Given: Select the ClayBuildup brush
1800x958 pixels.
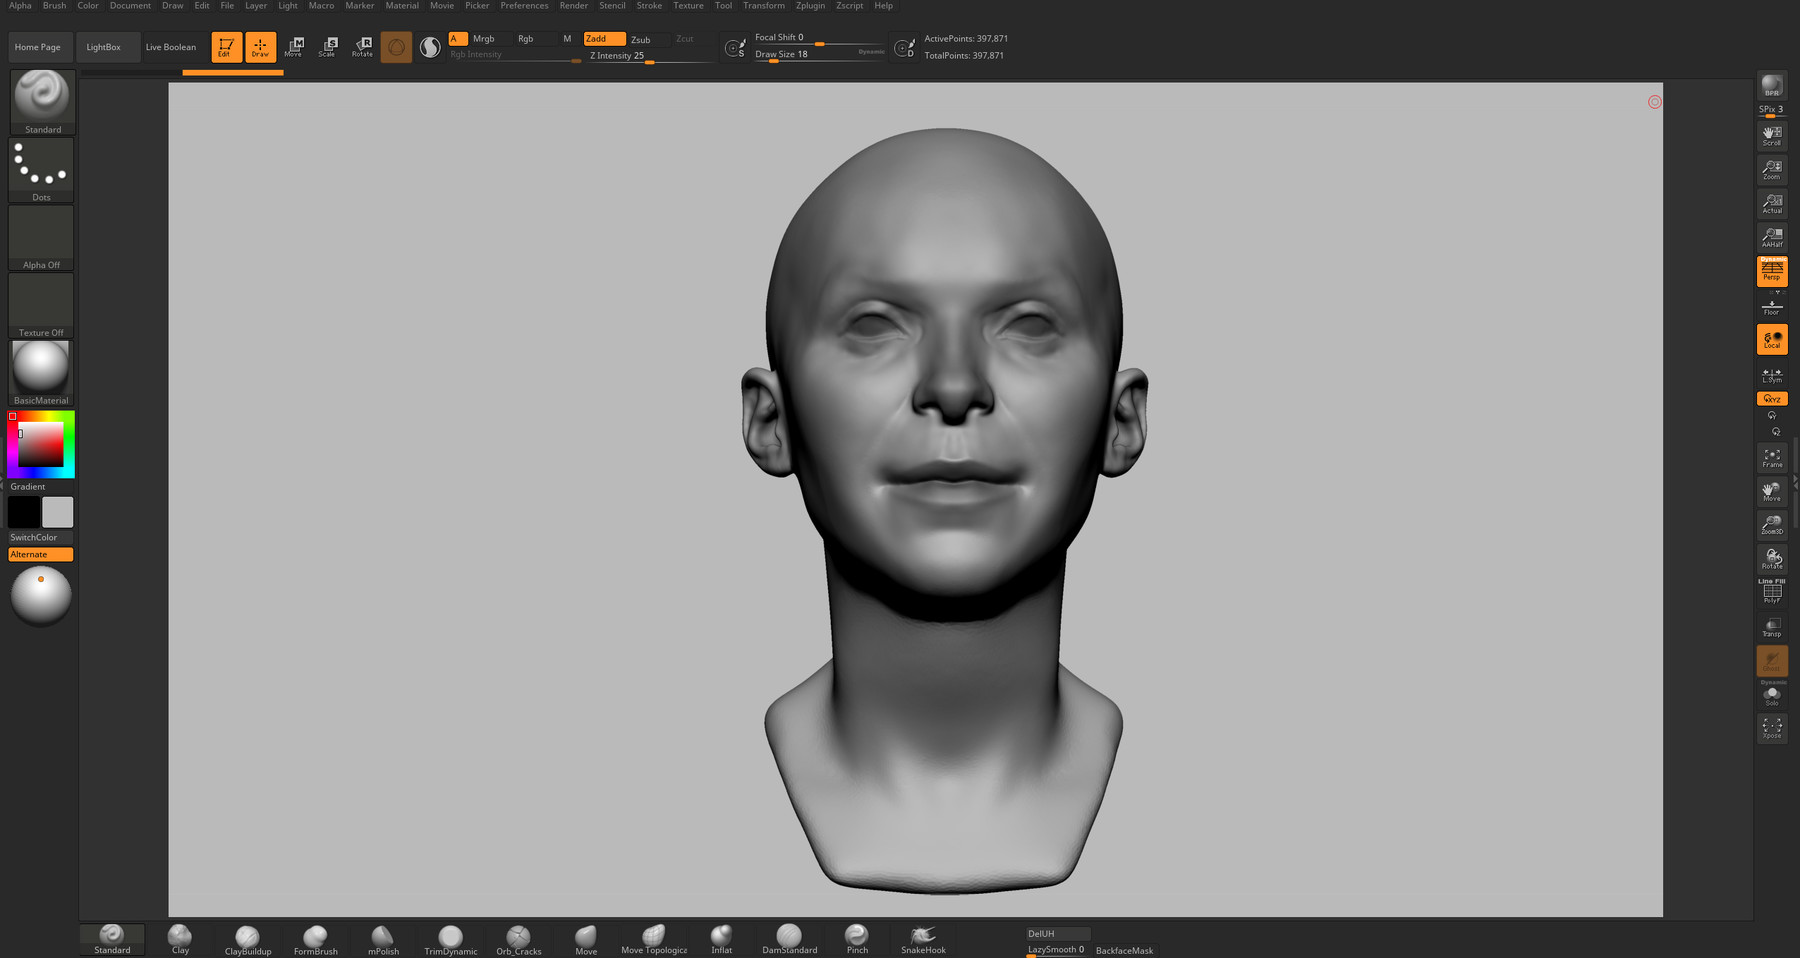Looking at the screenshot, I should click(x=246, y=938).
